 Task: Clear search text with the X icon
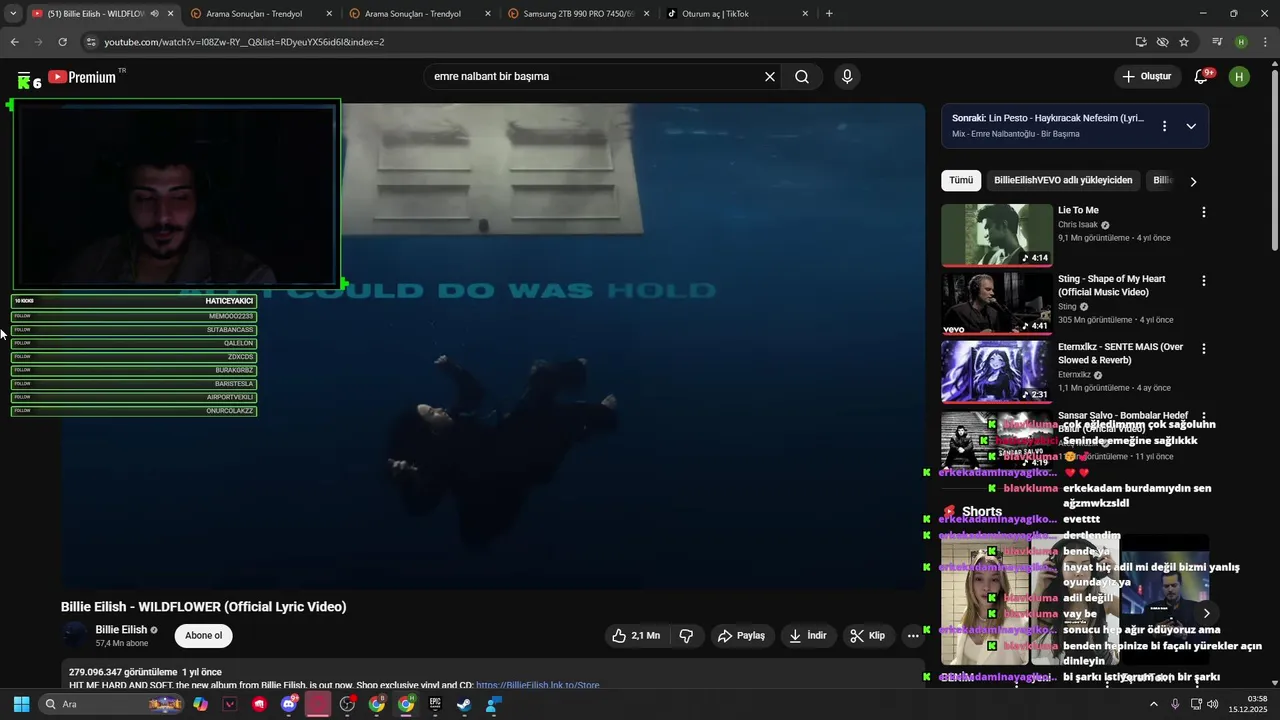770,76
